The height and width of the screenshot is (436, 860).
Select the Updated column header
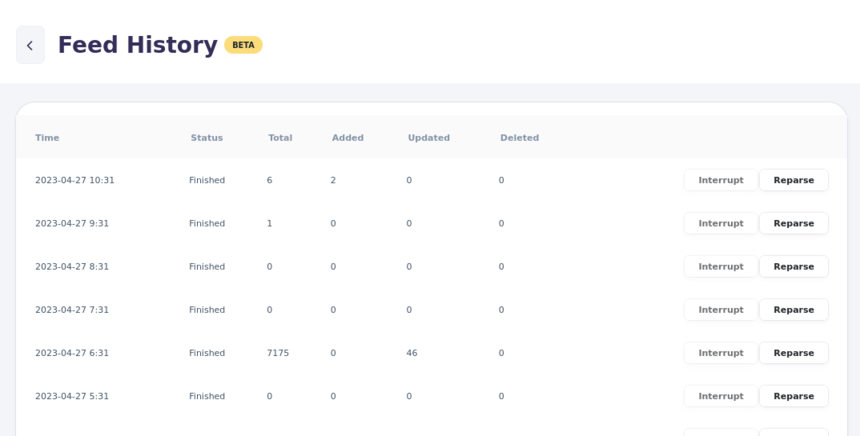click(x=428, y=138)
